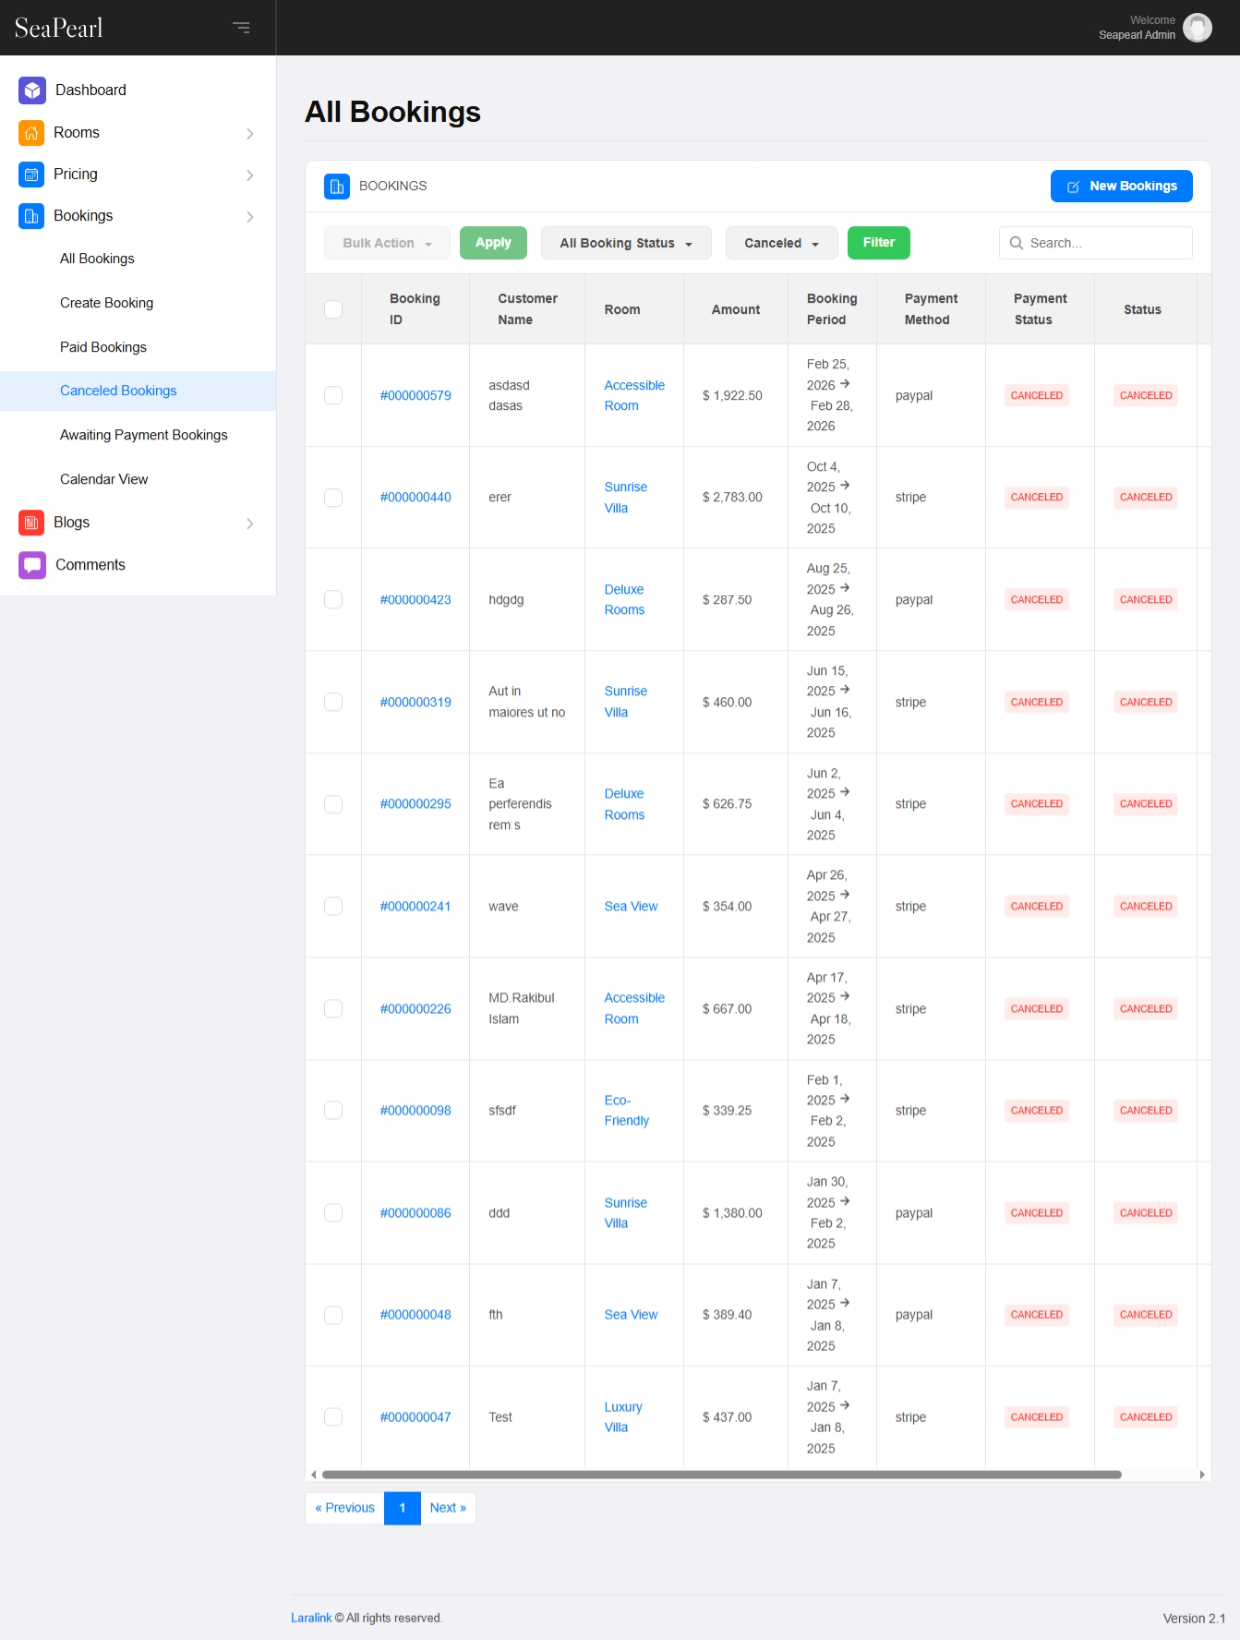The image size is (1240, 1640).
Task: Open Calendar View from sidebar
Action: coord(104,479)
